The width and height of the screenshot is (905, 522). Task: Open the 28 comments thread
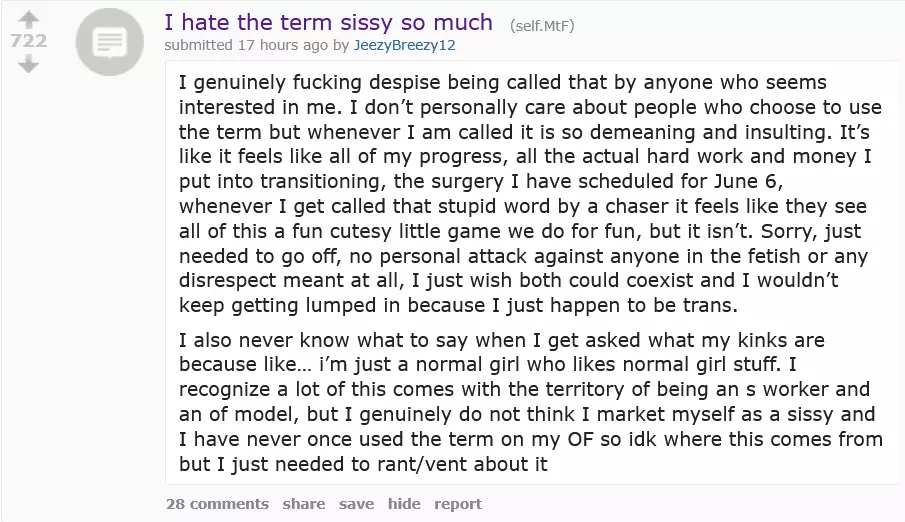point(217,504)
